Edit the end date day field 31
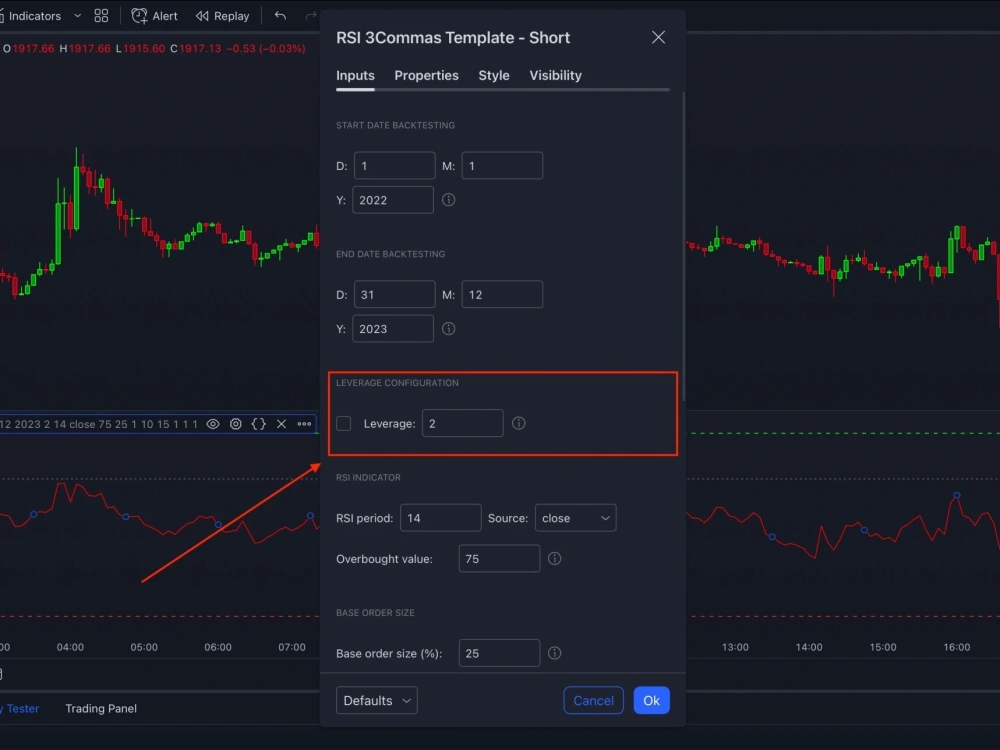This screenshot has width=1000, height=750. point(395,295)
